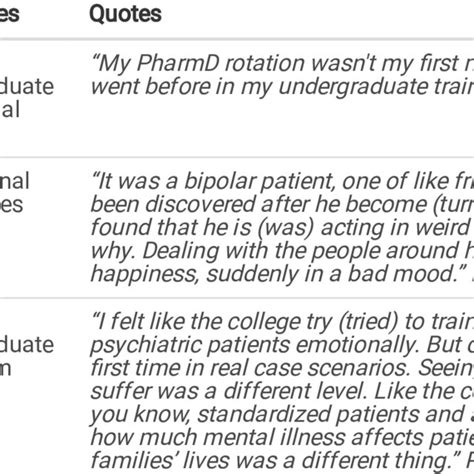Select the line 'went before in my undergraduate'
474x474 pixels.
pos(282,87)
